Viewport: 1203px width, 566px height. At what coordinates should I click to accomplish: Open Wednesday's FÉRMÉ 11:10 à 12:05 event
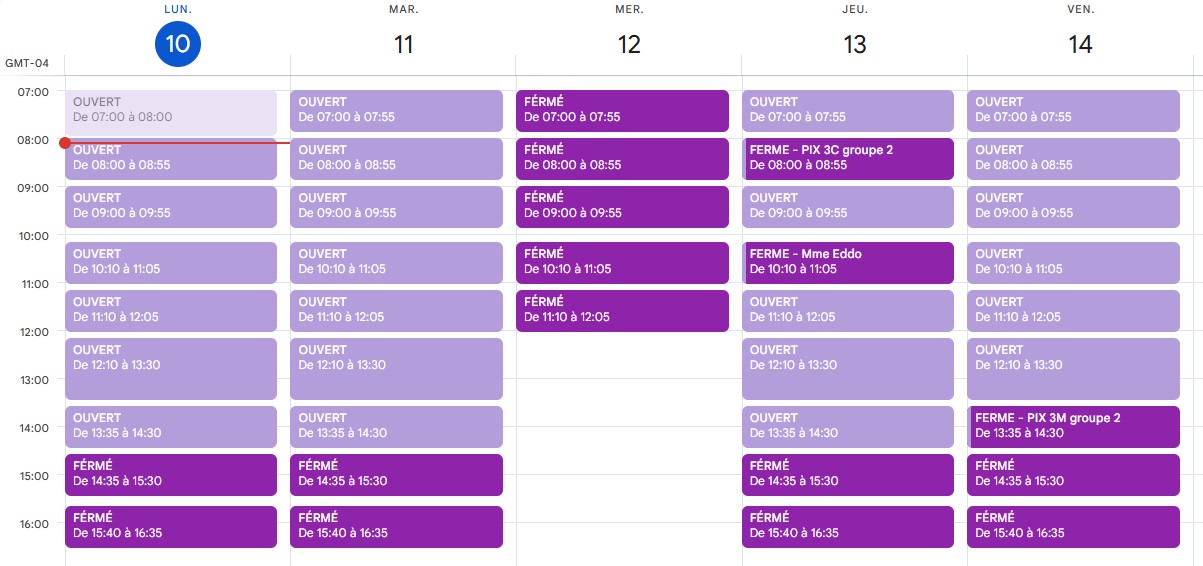coord(622,310)
